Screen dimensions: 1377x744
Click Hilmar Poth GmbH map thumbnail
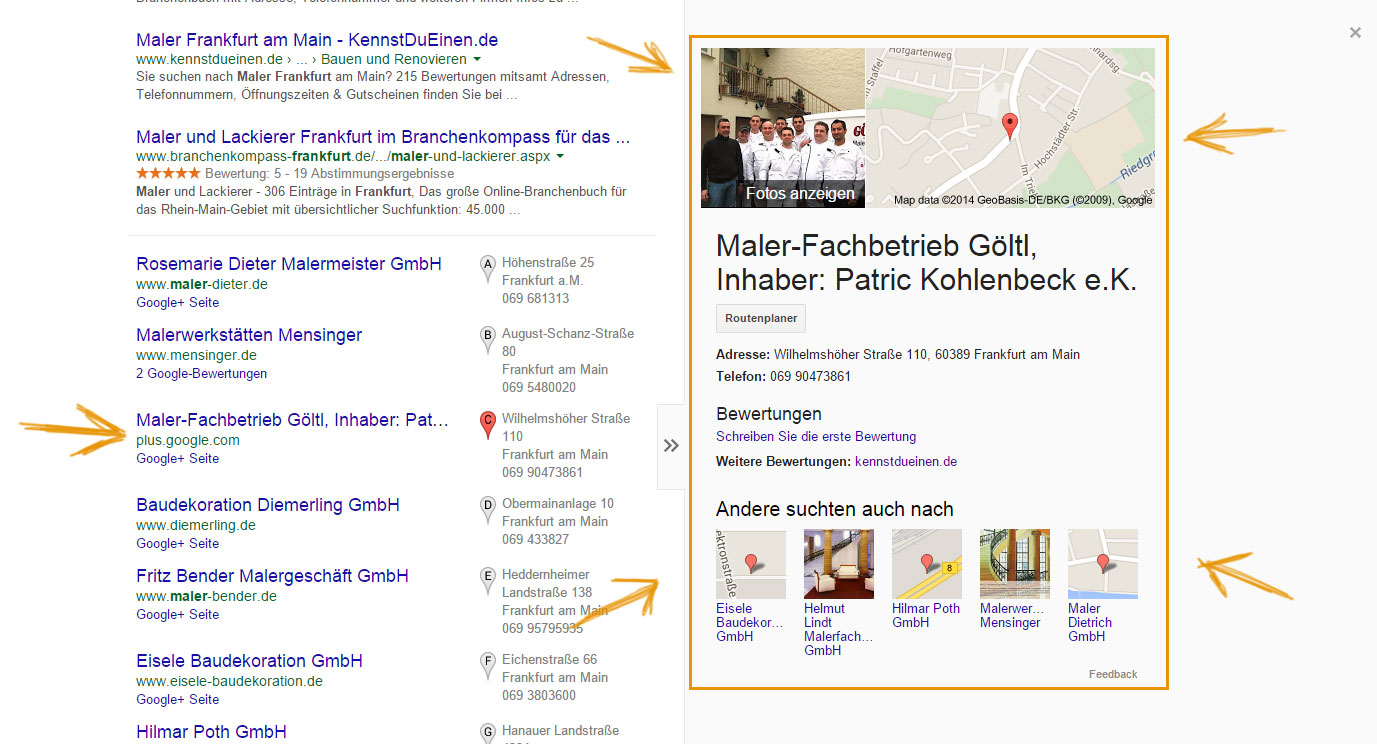click(927, 564)
